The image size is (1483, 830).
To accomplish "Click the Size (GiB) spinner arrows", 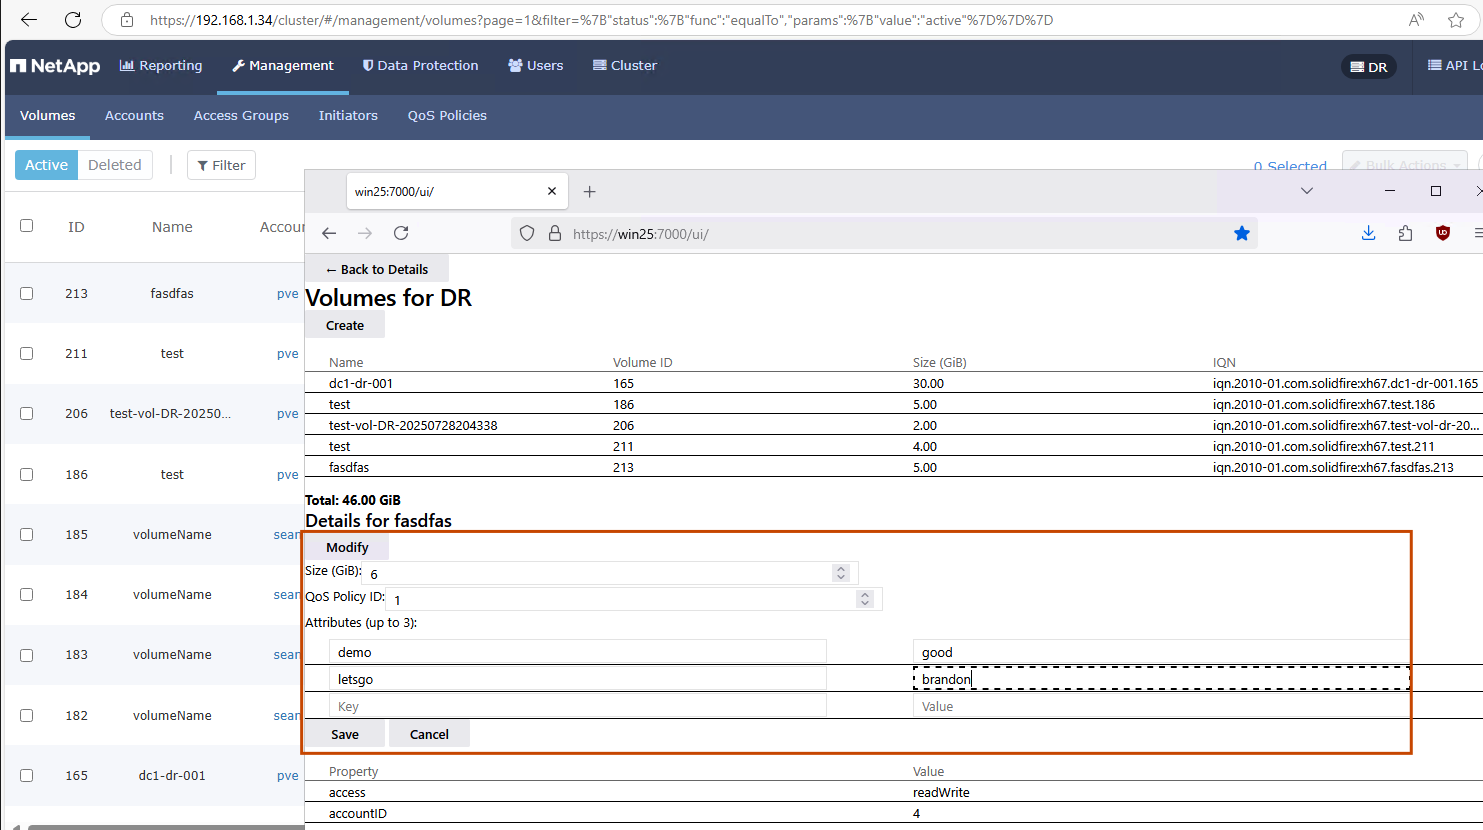I will pyautogui.click(x=841, y=573).
